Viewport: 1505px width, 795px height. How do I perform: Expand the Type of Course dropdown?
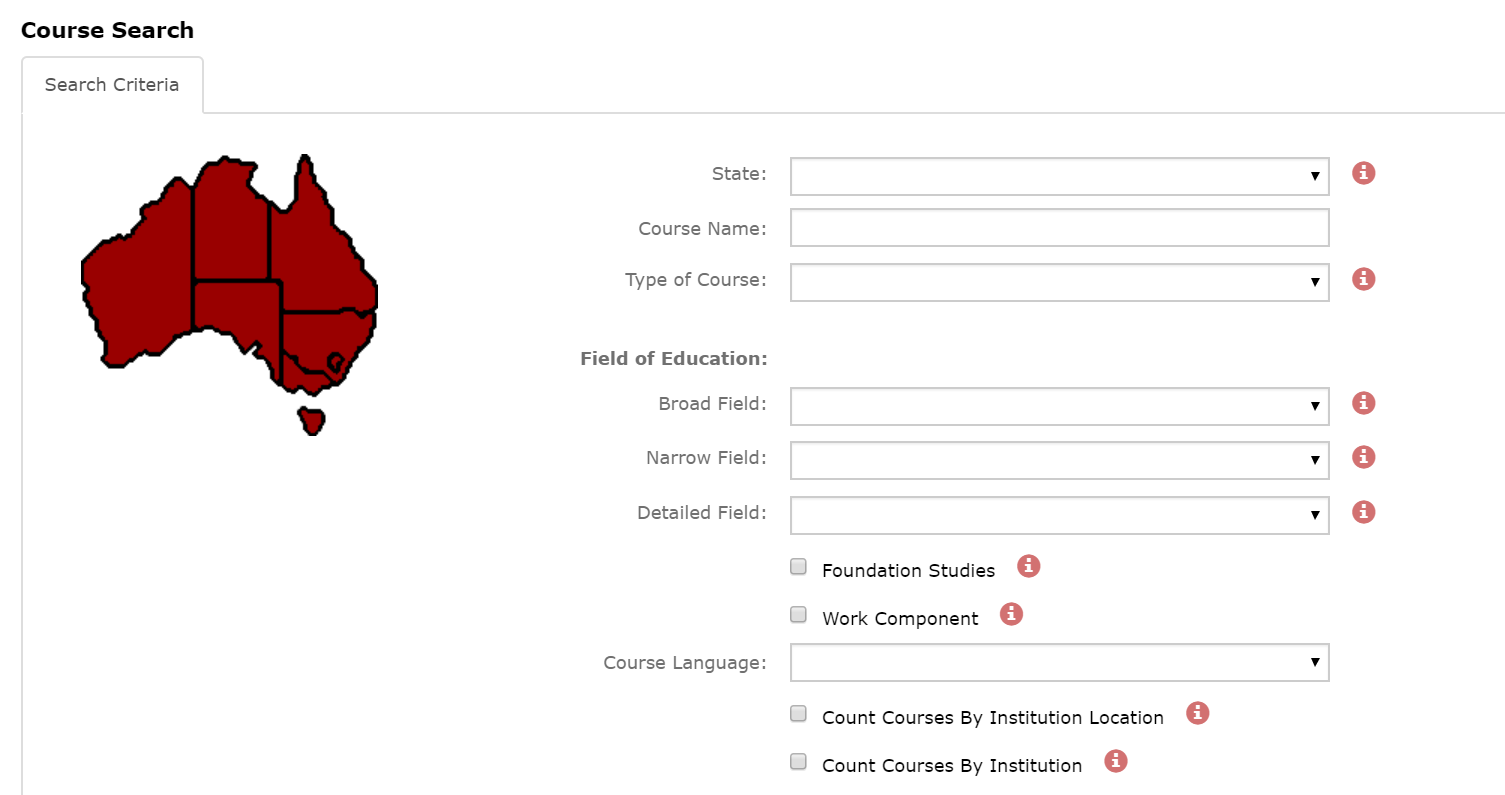pos(1059,282)
